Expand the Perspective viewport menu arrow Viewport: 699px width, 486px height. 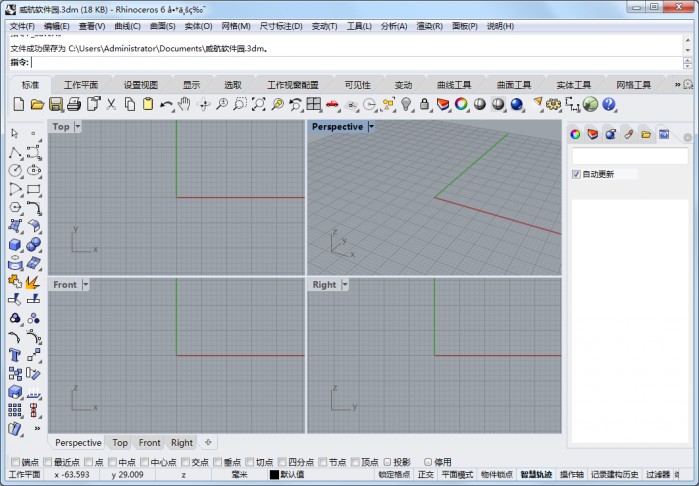[x=371, y=127]
